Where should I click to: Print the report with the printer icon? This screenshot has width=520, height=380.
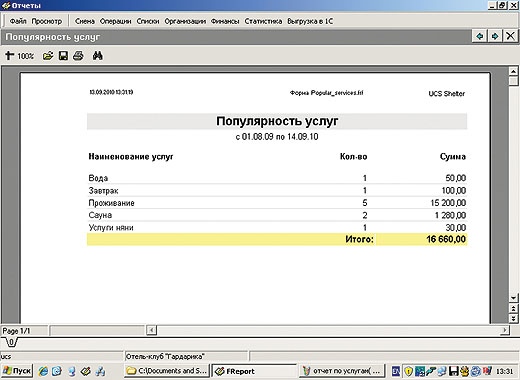(78, 56)
